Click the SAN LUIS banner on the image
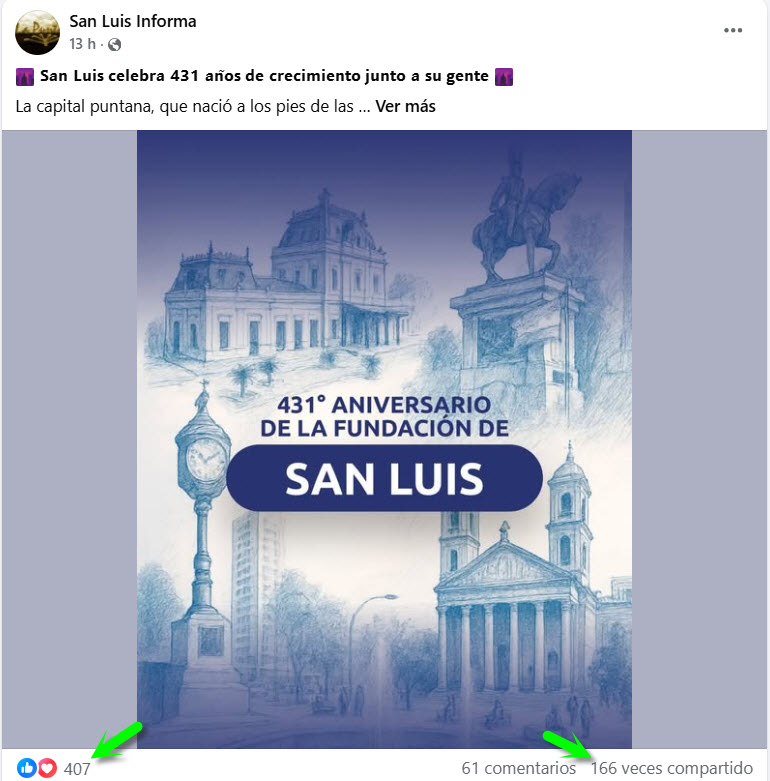The width and height of the screenshot is (770, 781). pyautogui.click(x=384, y=479)
